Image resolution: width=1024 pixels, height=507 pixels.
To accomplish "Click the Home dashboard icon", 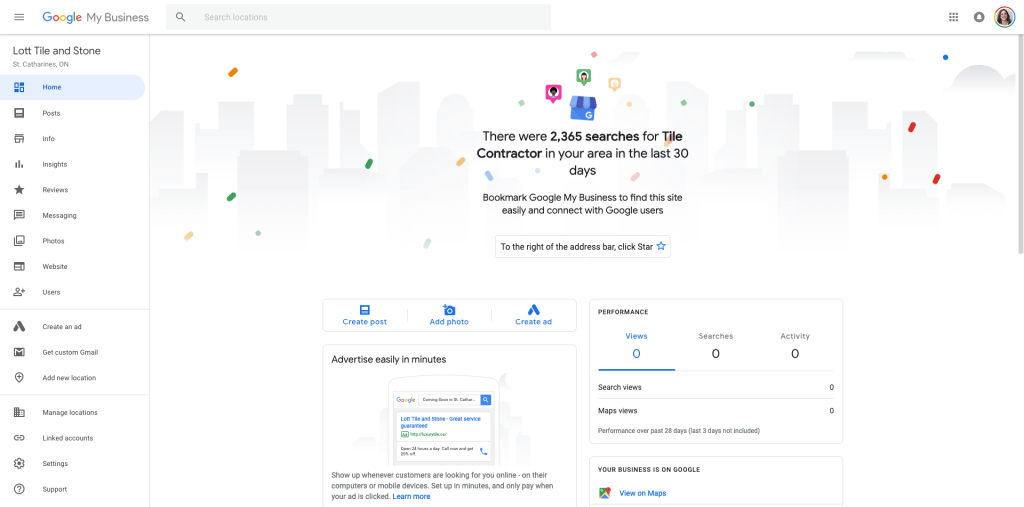I will pos(19,87).
